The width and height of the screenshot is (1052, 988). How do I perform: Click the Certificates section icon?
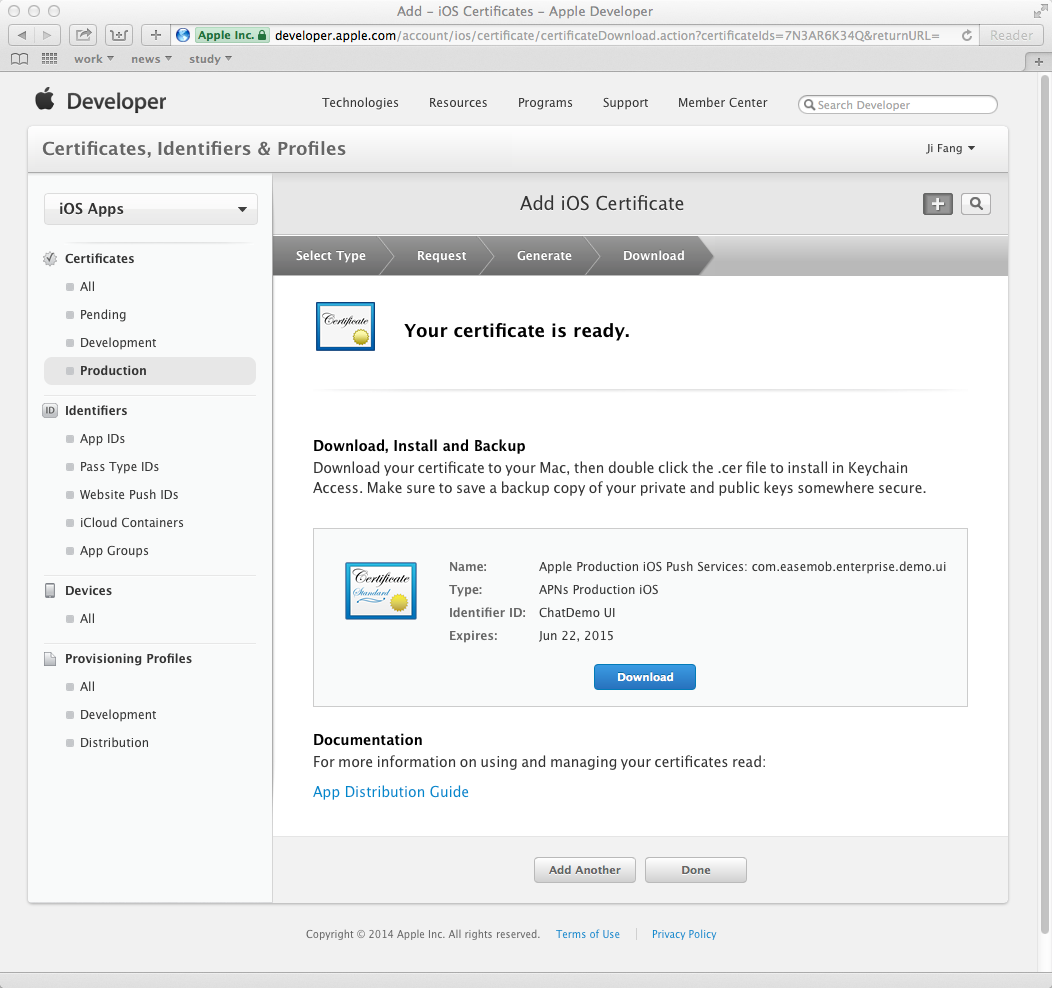(x=50, y=258)
